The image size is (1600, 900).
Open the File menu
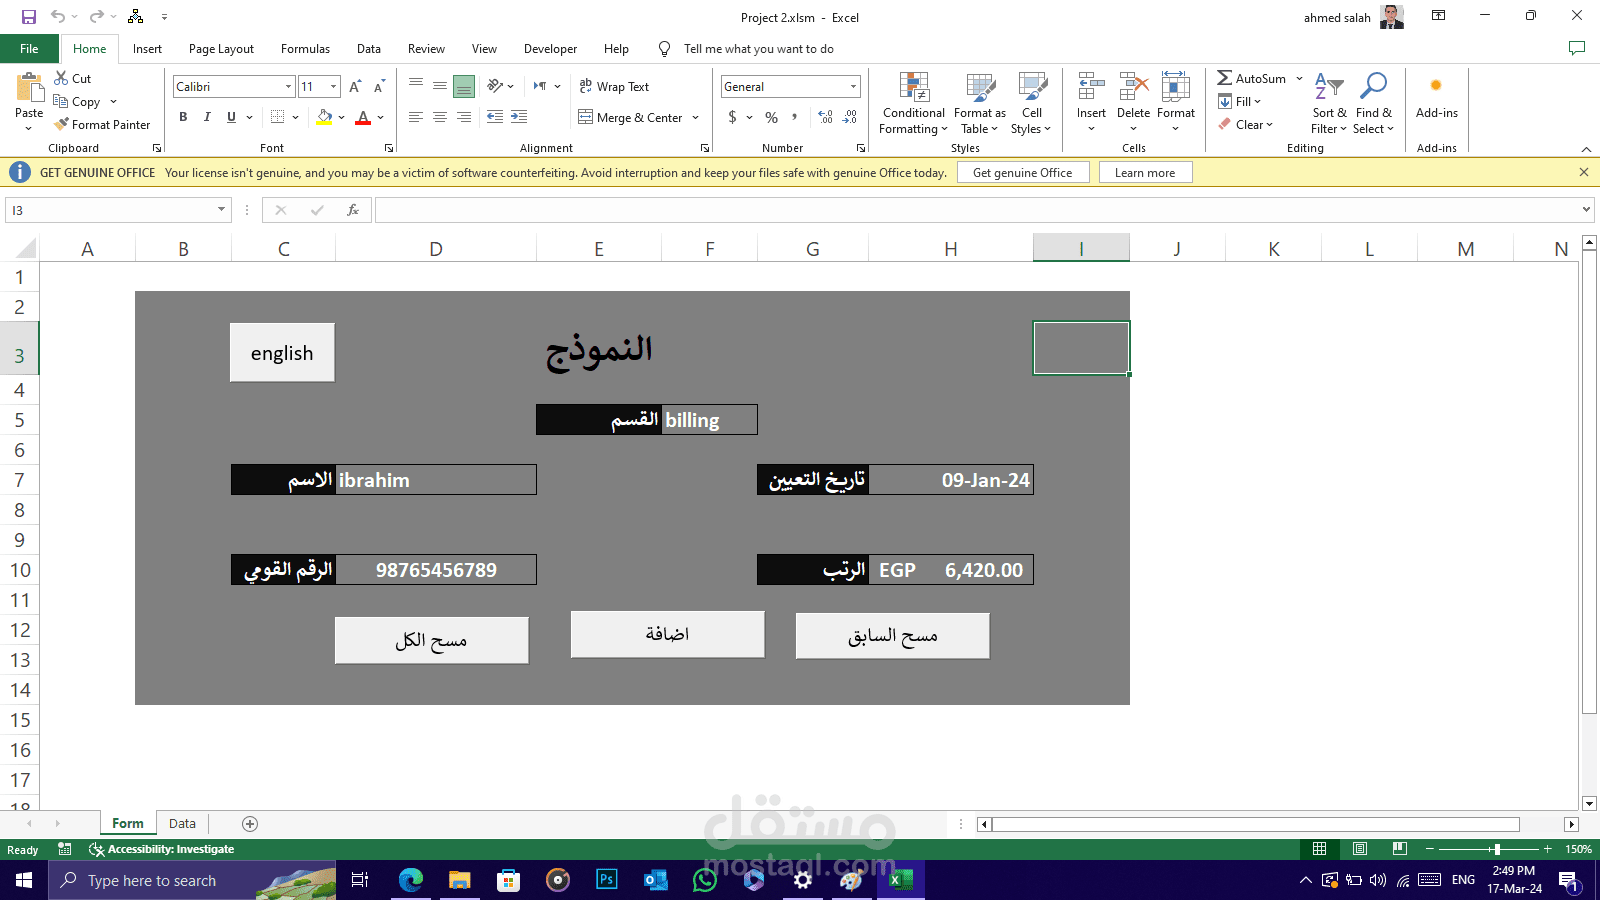[29, 49]
